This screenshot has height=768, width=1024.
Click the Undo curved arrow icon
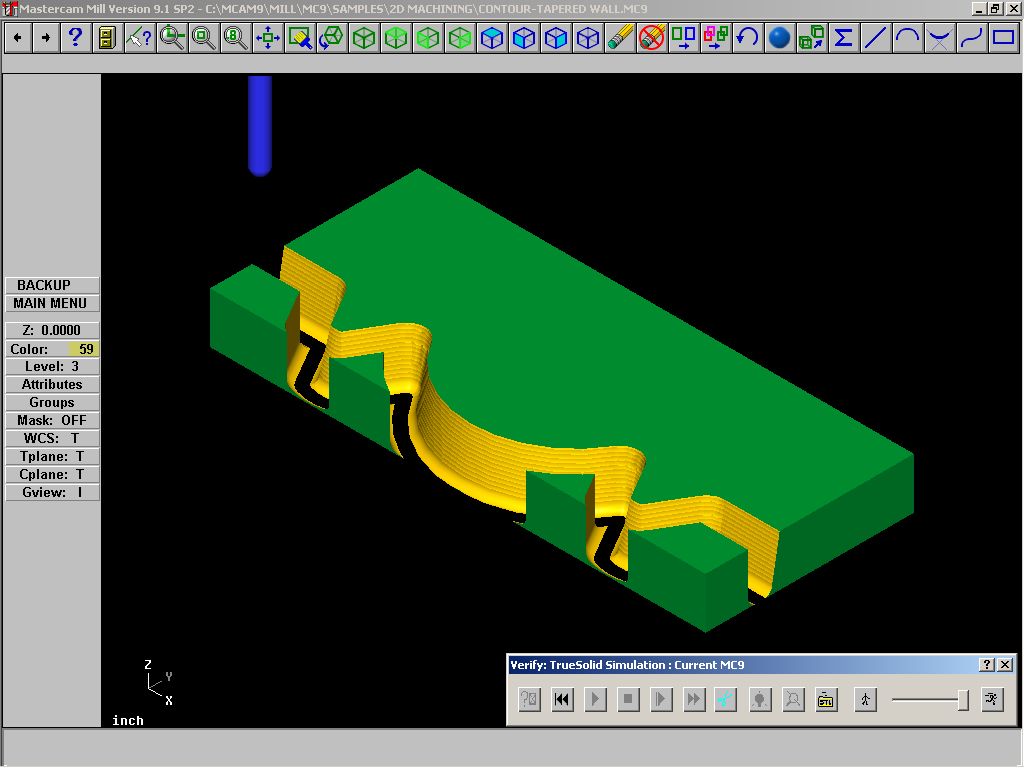pyautogui.click(x=748, y=38)
